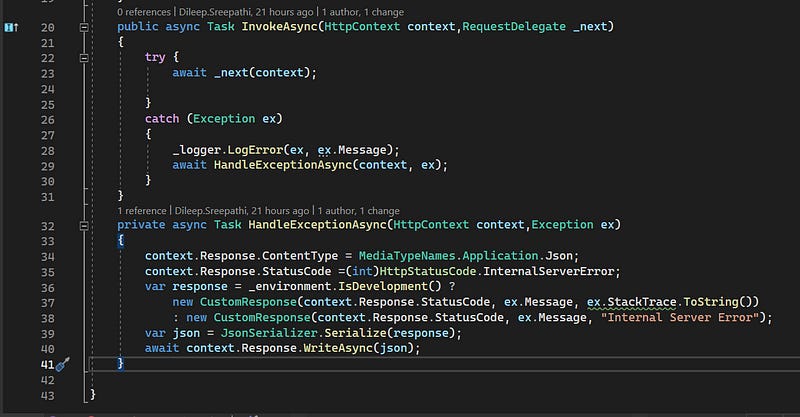
Task: Click the catch keyword on line 26
Action: point(162,118)
